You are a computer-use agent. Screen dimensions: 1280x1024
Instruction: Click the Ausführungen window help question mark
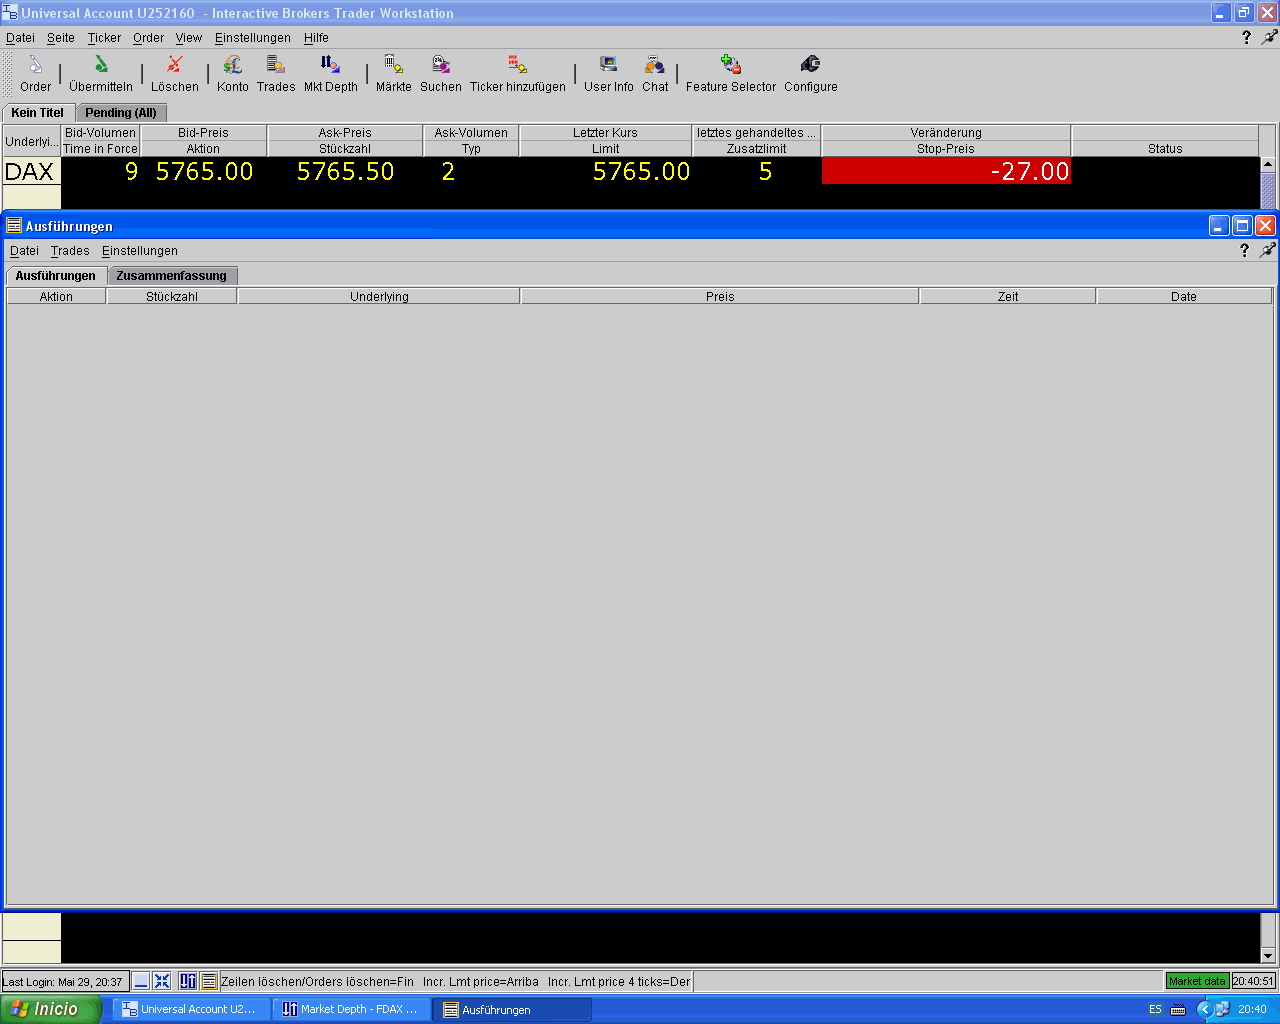tap(1244, 250)
